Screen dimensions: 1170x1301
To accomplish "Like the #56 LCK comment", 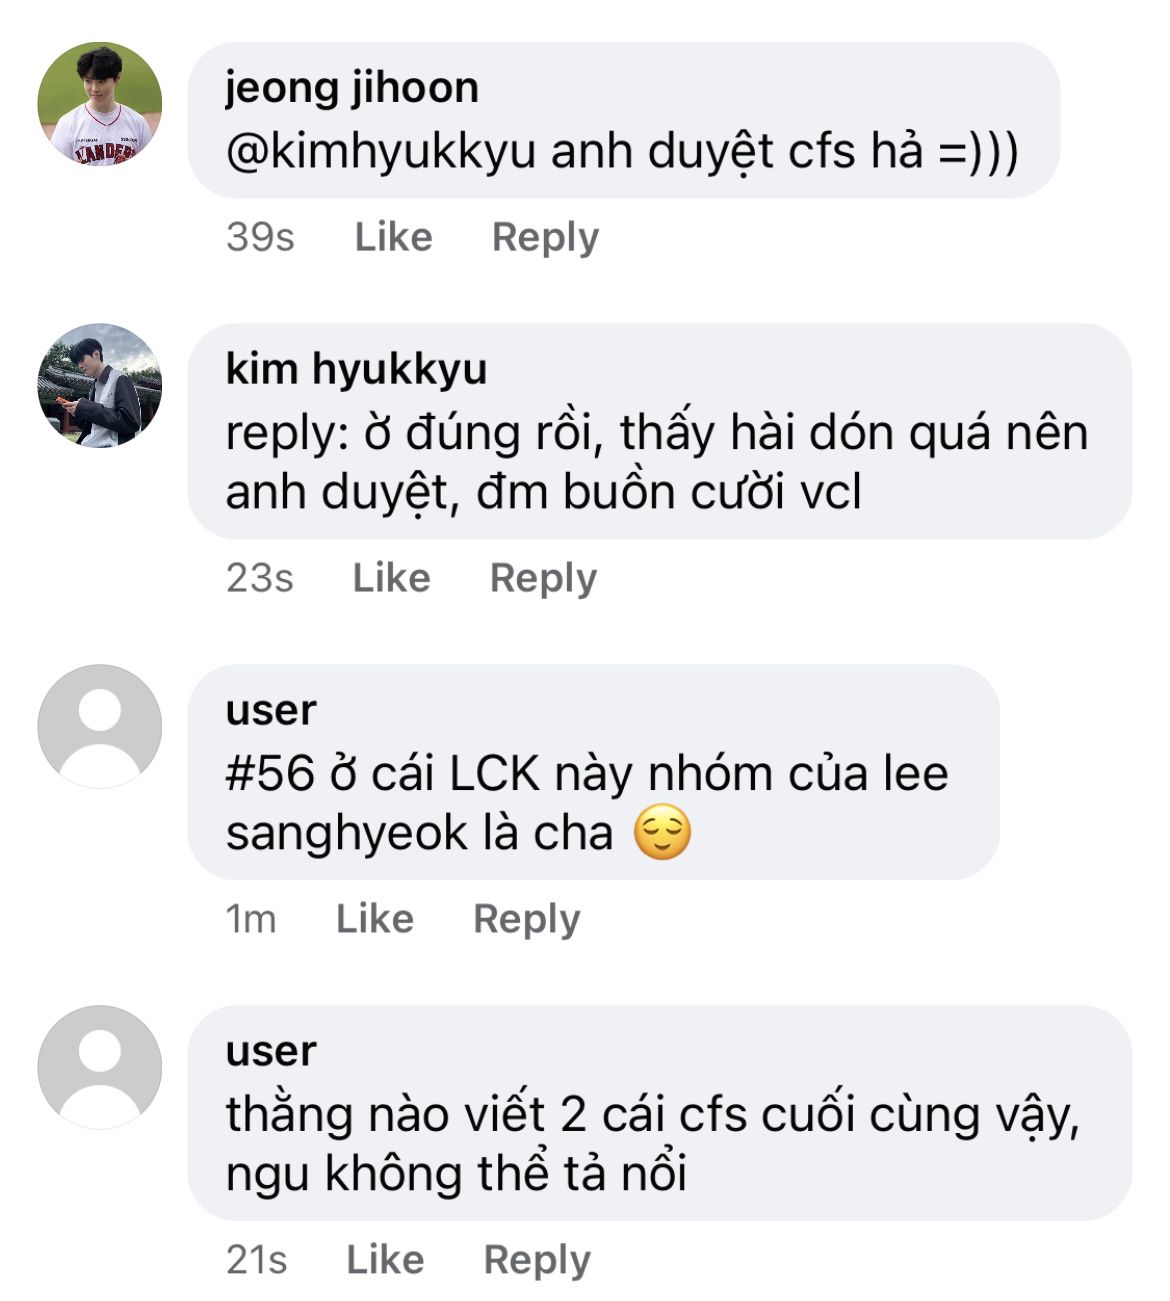I will click(374, 919).
